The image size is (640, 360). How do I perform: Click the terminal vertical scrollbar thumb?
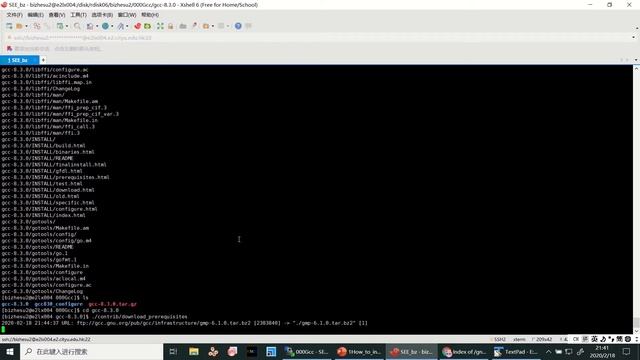pos(636,322)
